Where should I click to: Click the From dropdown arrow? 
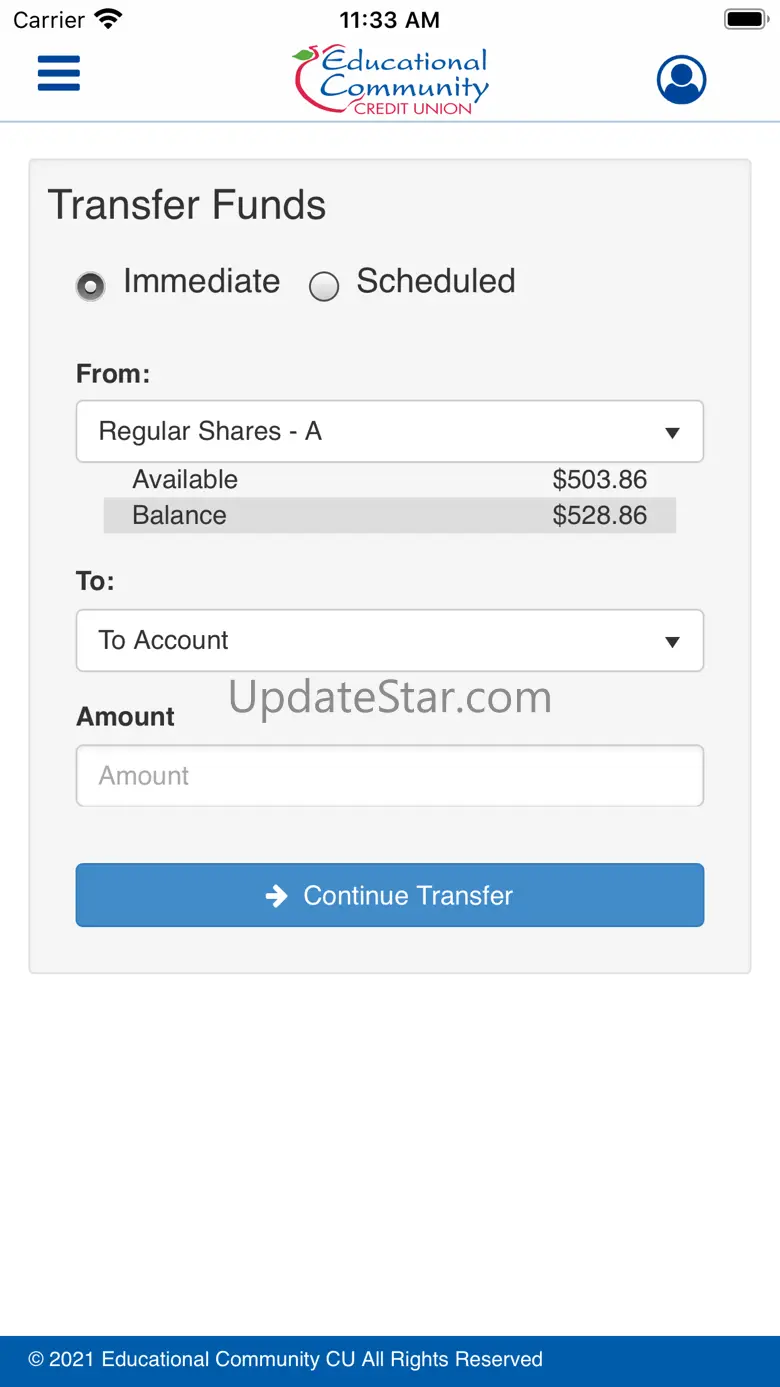672,433
